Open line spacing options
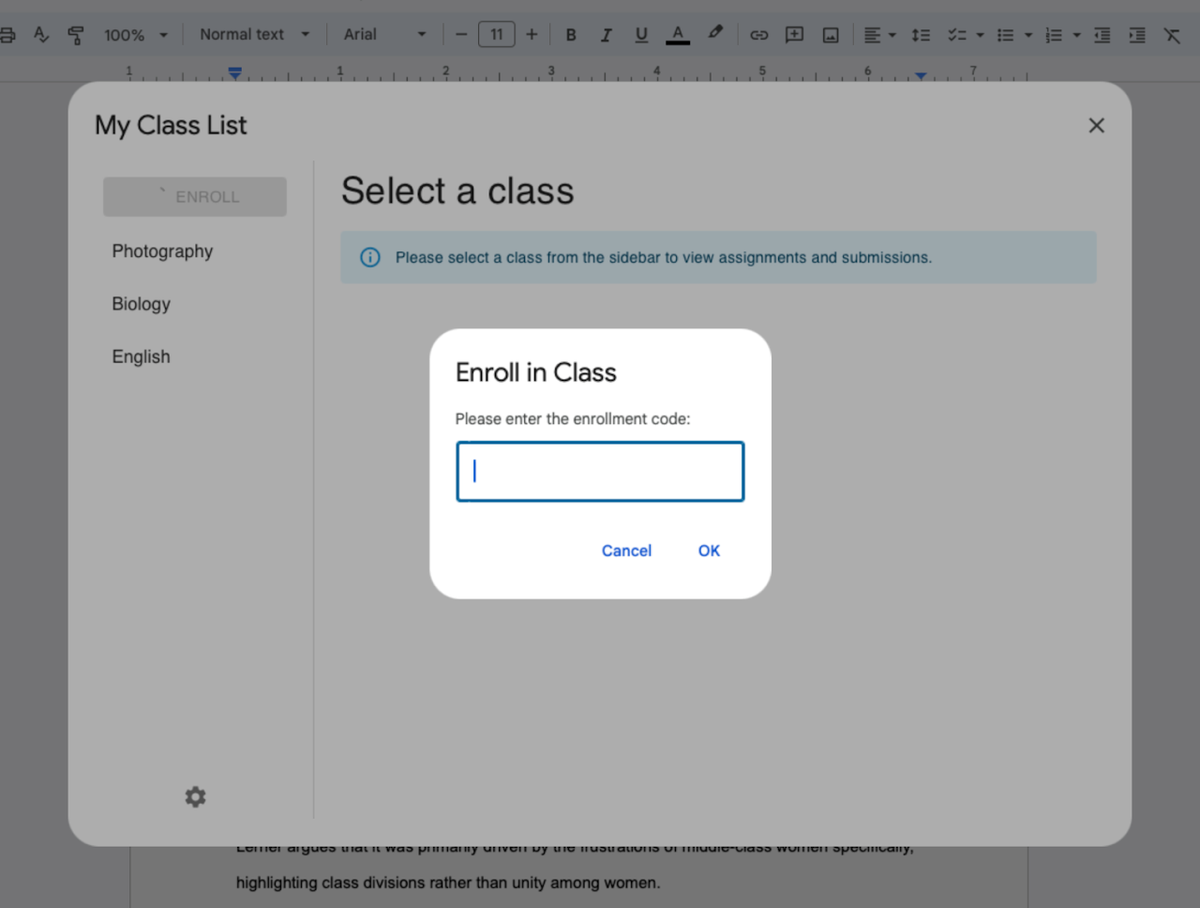Image resolution: width=1200 pixels, height=908 pixels. (x=920, y=34)
